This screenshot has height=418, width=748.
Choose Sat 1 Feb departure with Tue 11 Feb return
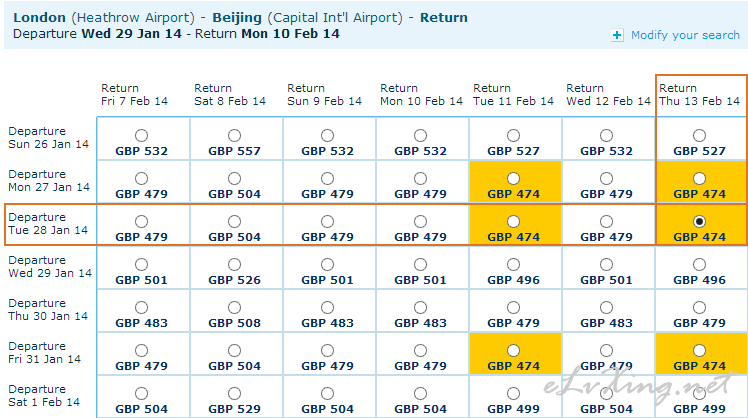(x=513, y=393)
